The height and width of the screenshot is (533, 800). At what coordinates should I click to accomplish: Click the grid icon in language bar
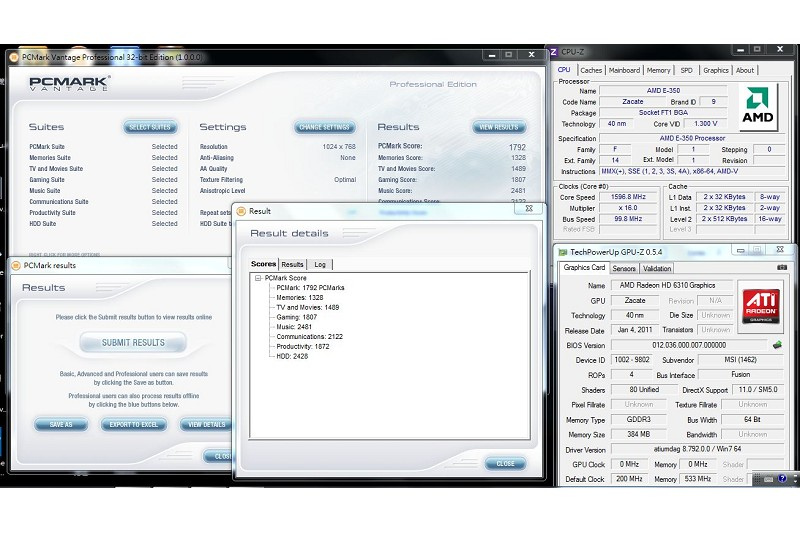(757, 479)
